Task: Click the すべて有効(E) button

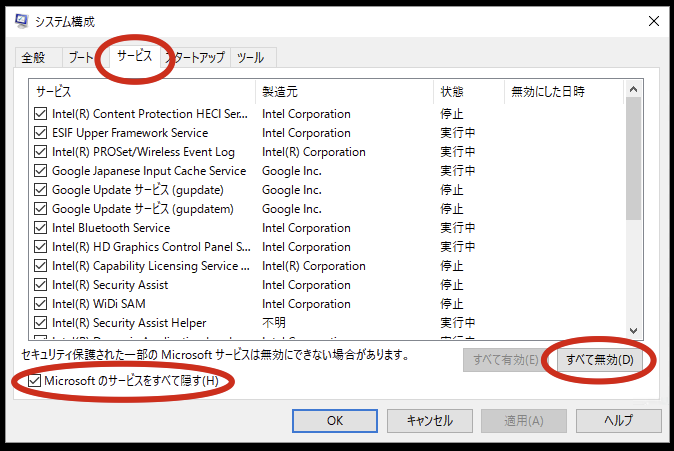Action: (x=506, y=360)
